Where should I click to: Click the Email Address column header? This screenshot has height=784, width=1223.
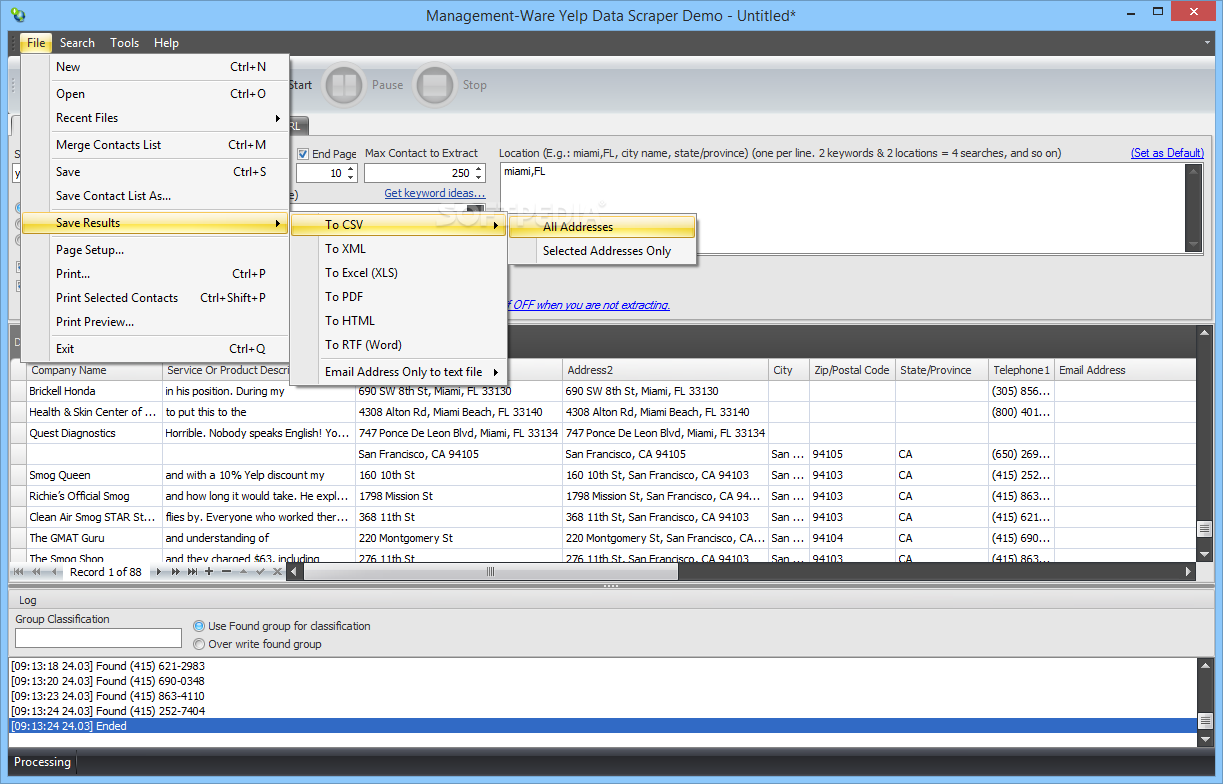[1125, 370]
